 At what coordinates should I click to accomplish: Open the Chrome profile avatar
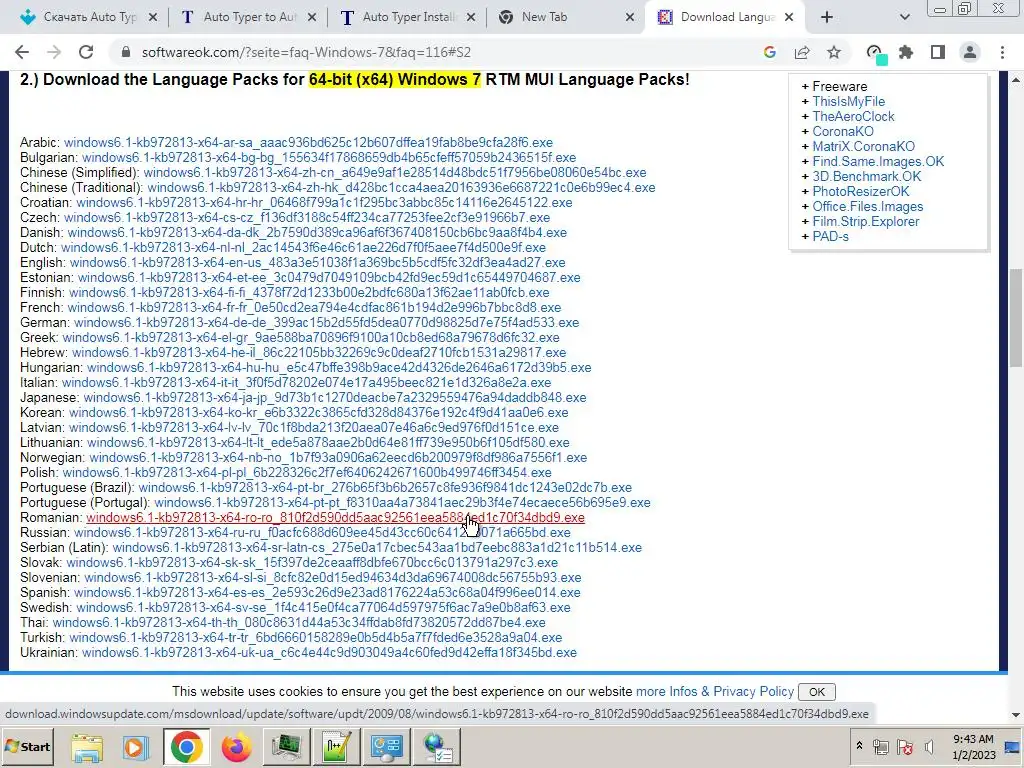click(970, 52)
